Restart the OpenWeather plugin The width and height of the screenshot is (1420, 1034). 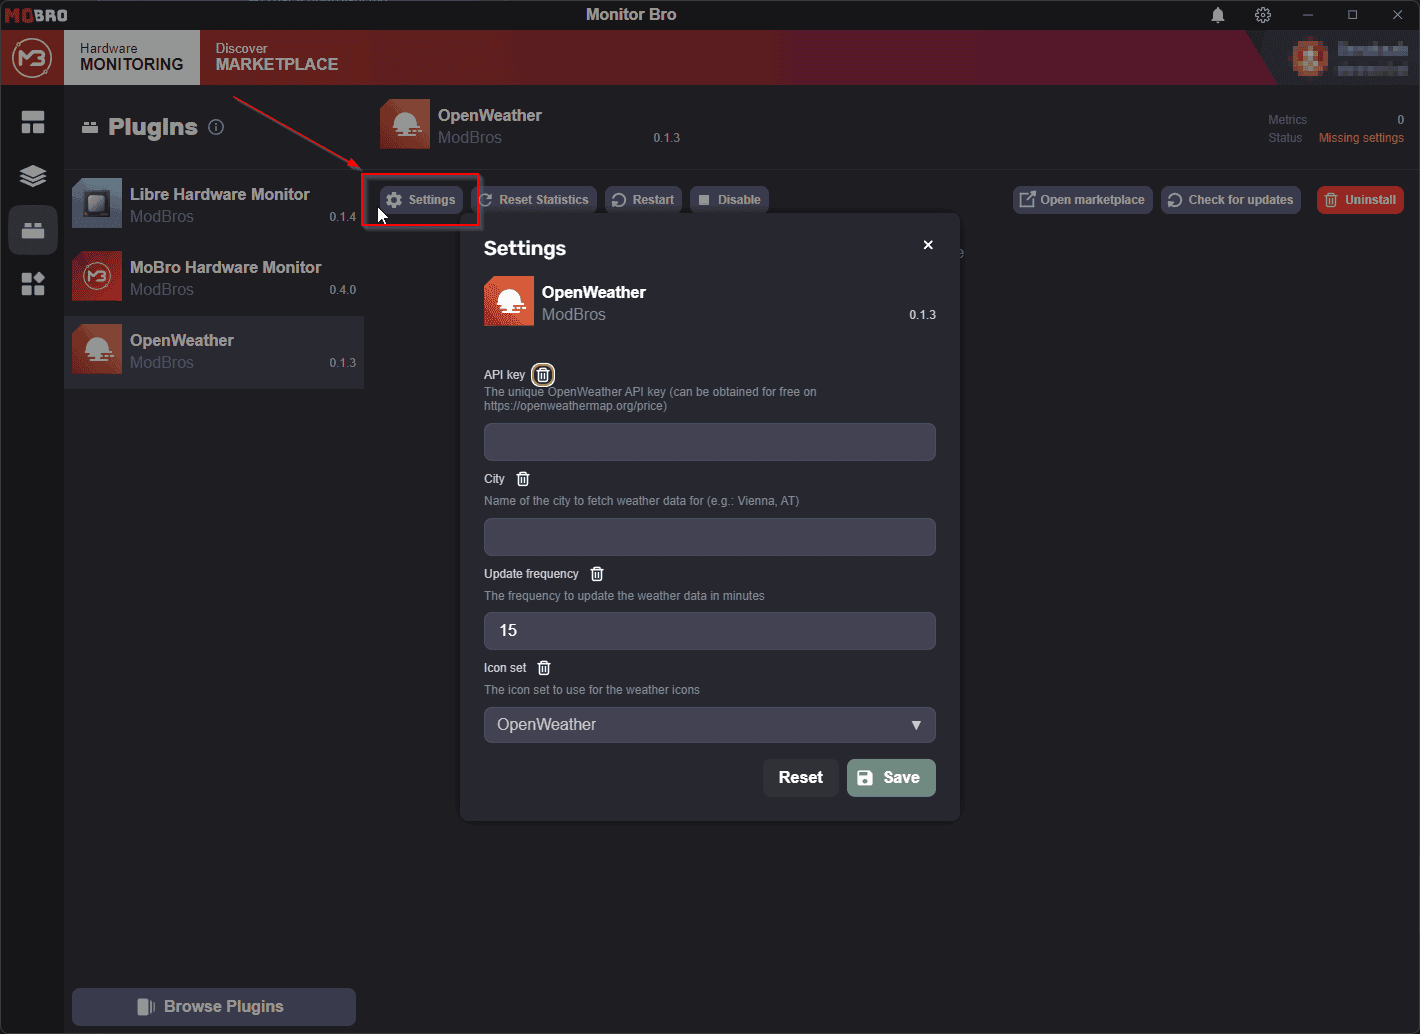coord(643,200)
